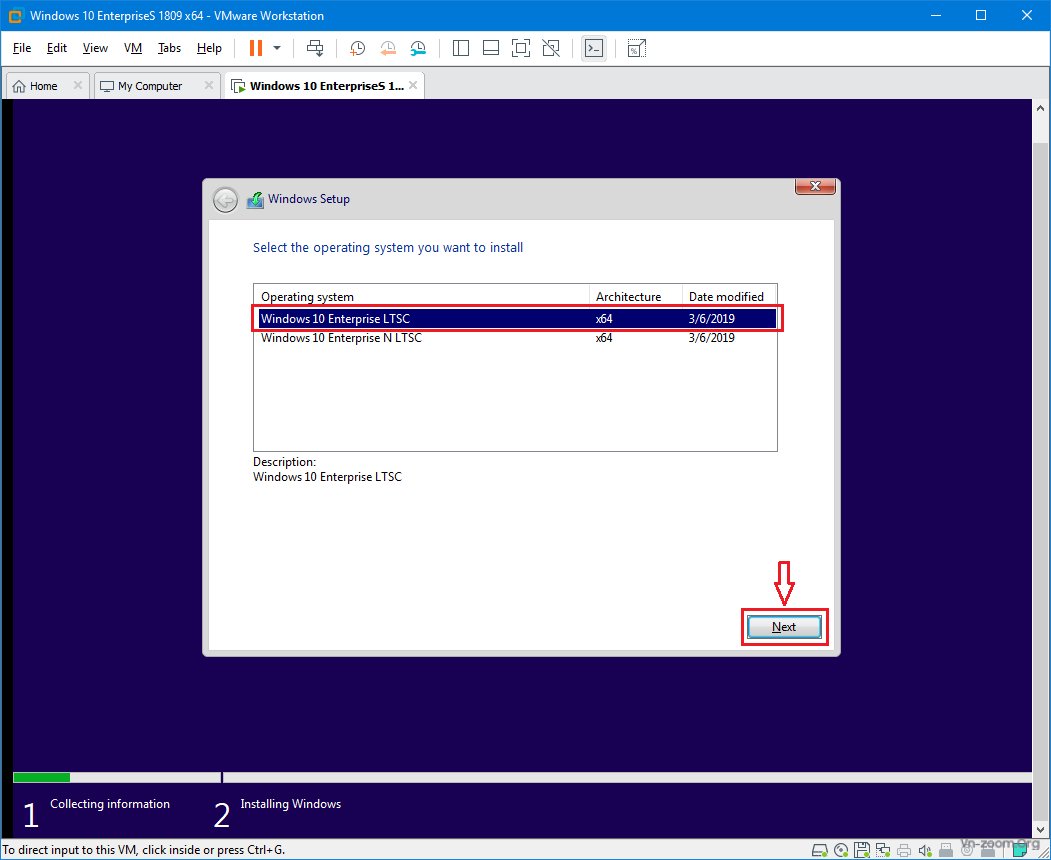Click the 'Description:' label
The height and width of the screenshot is (860, 1051).
click(x=284, y=462)
